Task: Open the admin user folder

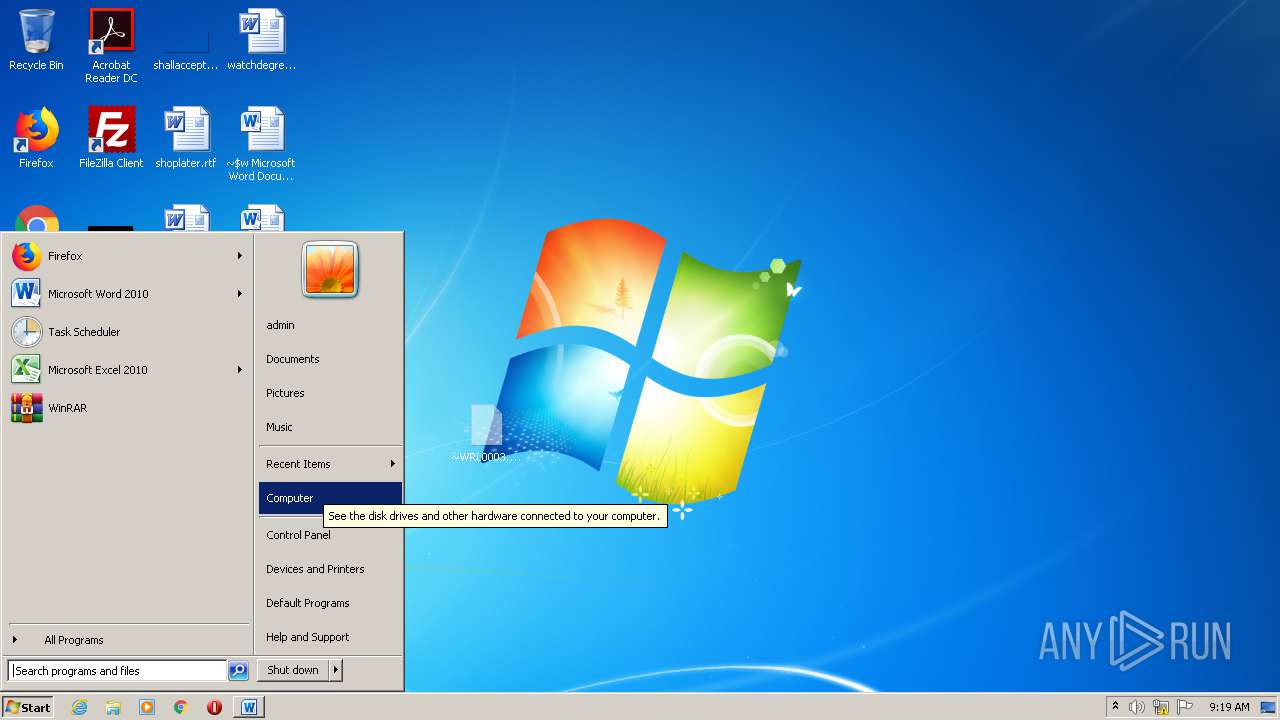Action: pos(330,325)
